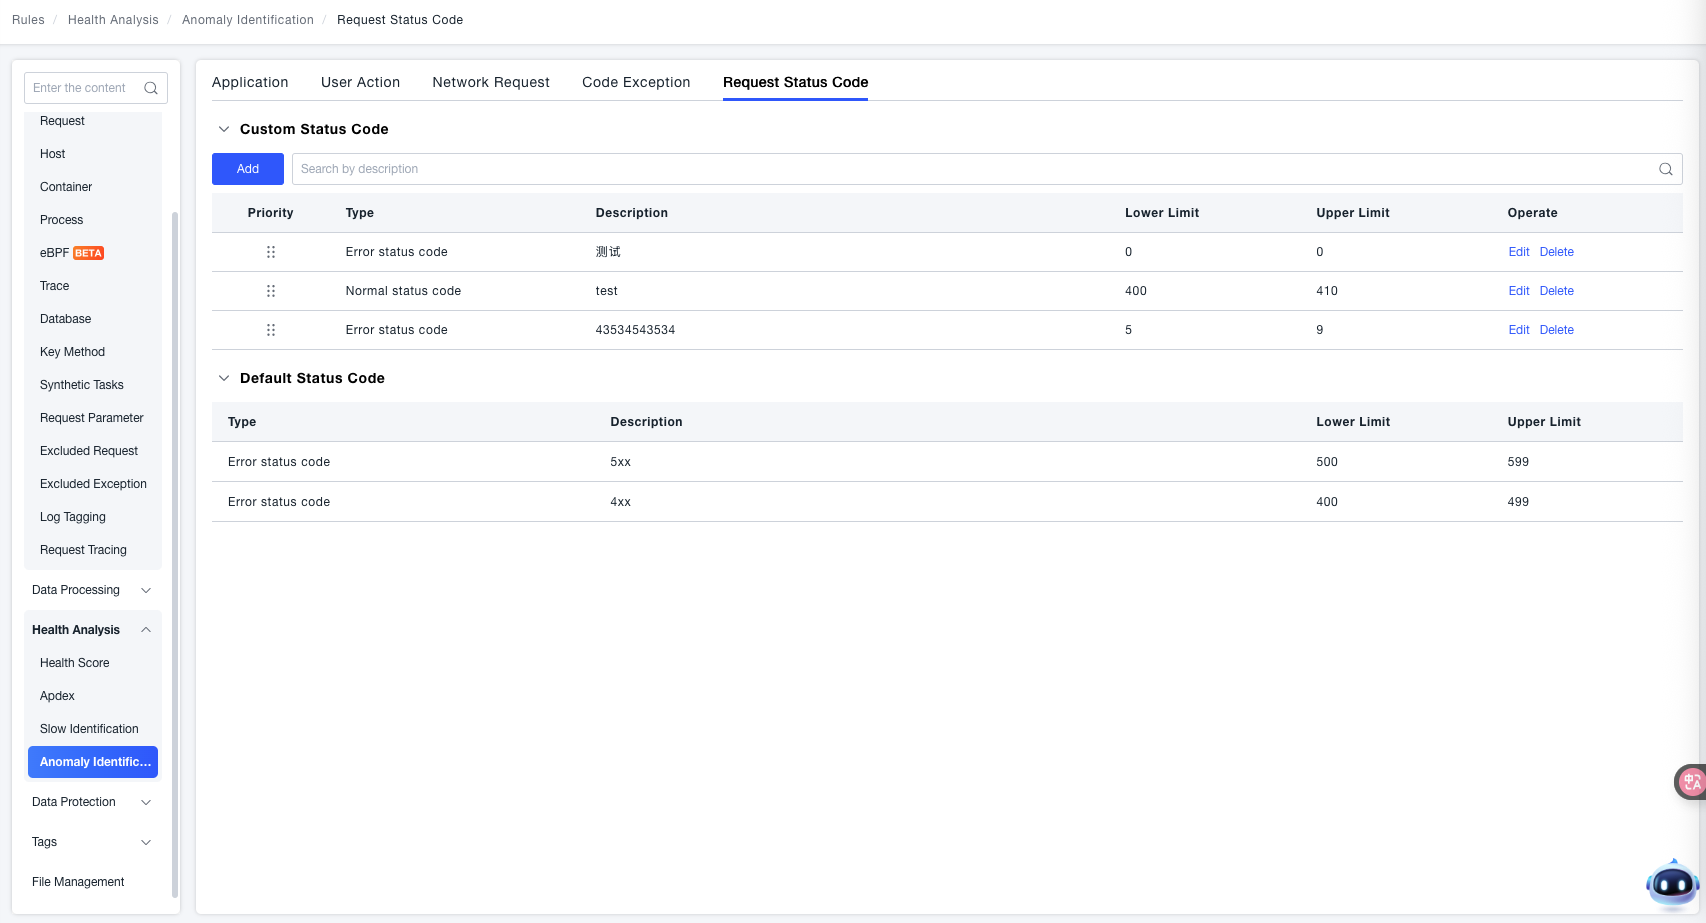Image resolution: width=1706 pixels, height=923 pixels.
Task: Click drag handle for 43534543534 row
Action: pos(271,330)
